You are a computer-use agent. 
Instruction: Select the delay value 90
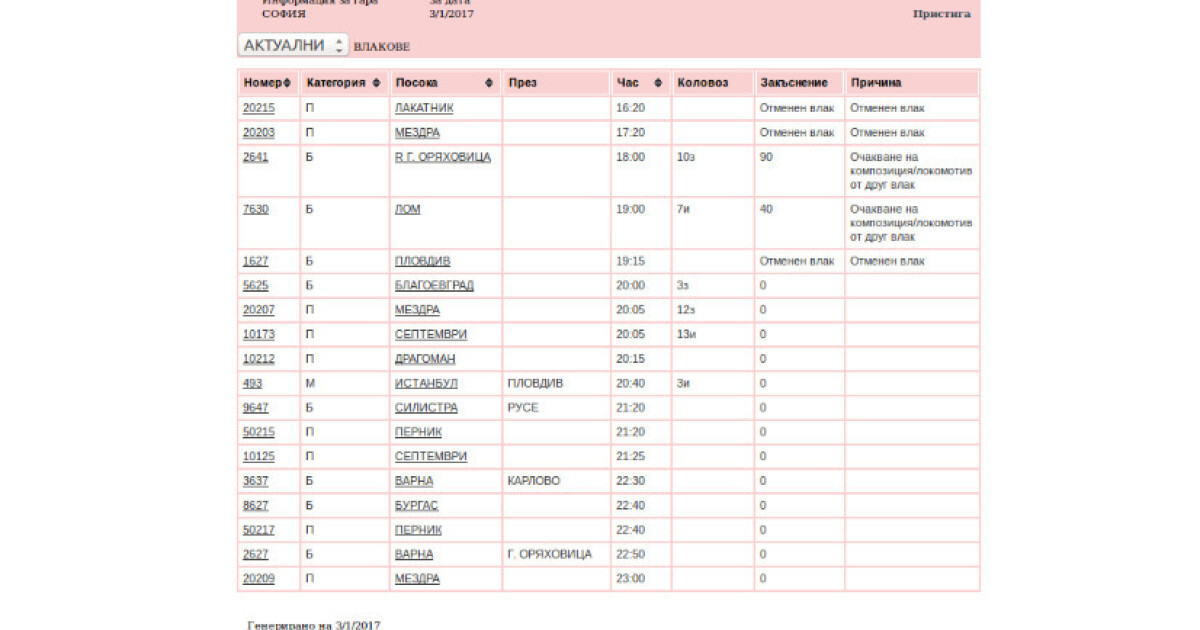[x=766, y=157]
